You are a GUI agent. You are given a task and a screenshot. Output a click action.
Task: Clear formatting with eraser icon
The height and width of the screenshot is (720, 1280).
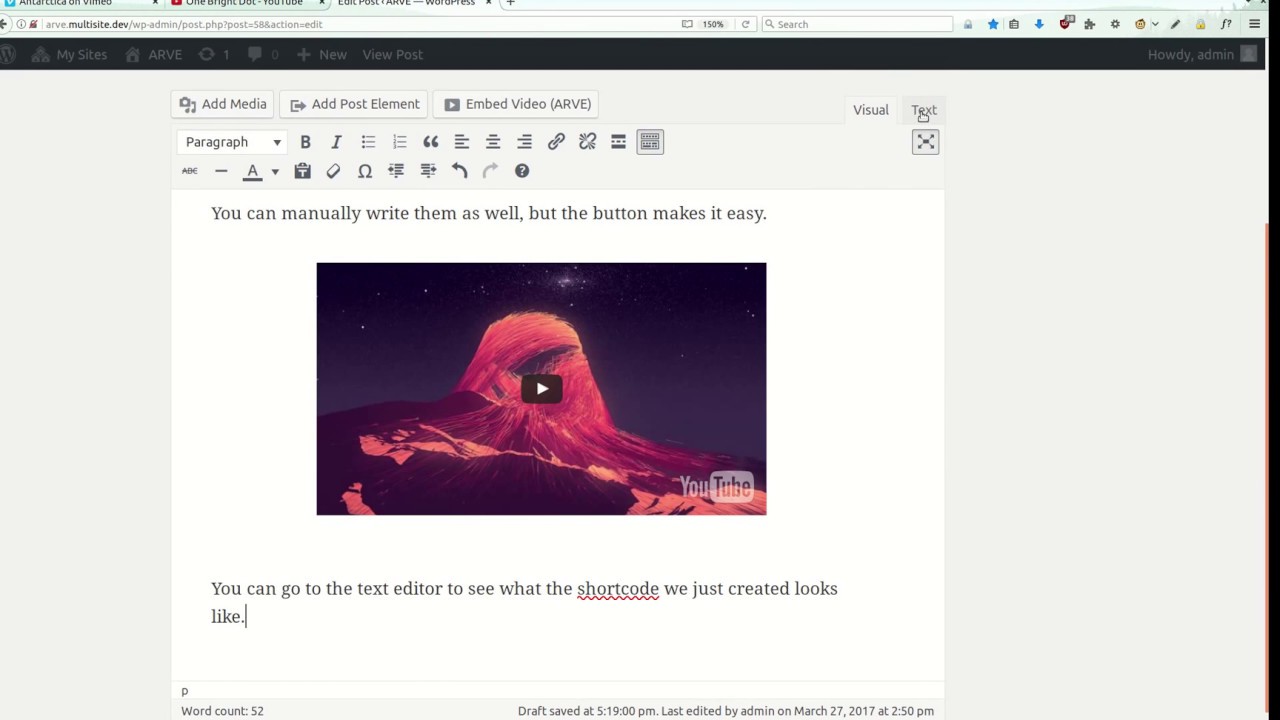coord(333,171)
